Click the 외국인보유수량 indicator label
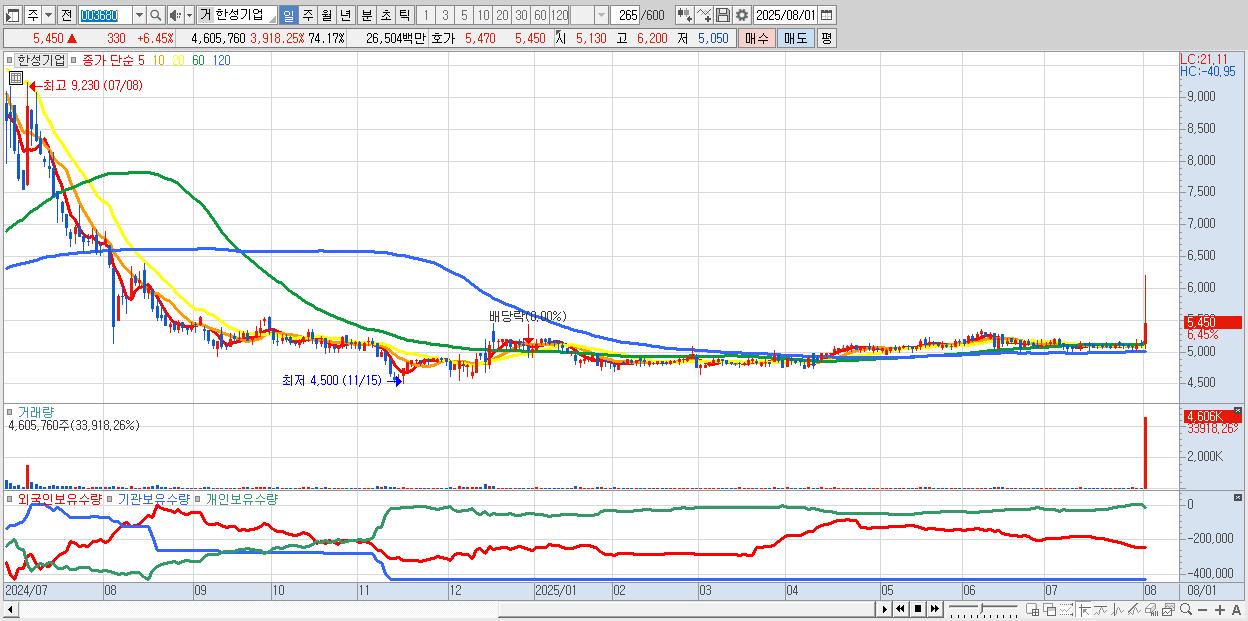The image size is (1248, 621). (x=60, y=498)
